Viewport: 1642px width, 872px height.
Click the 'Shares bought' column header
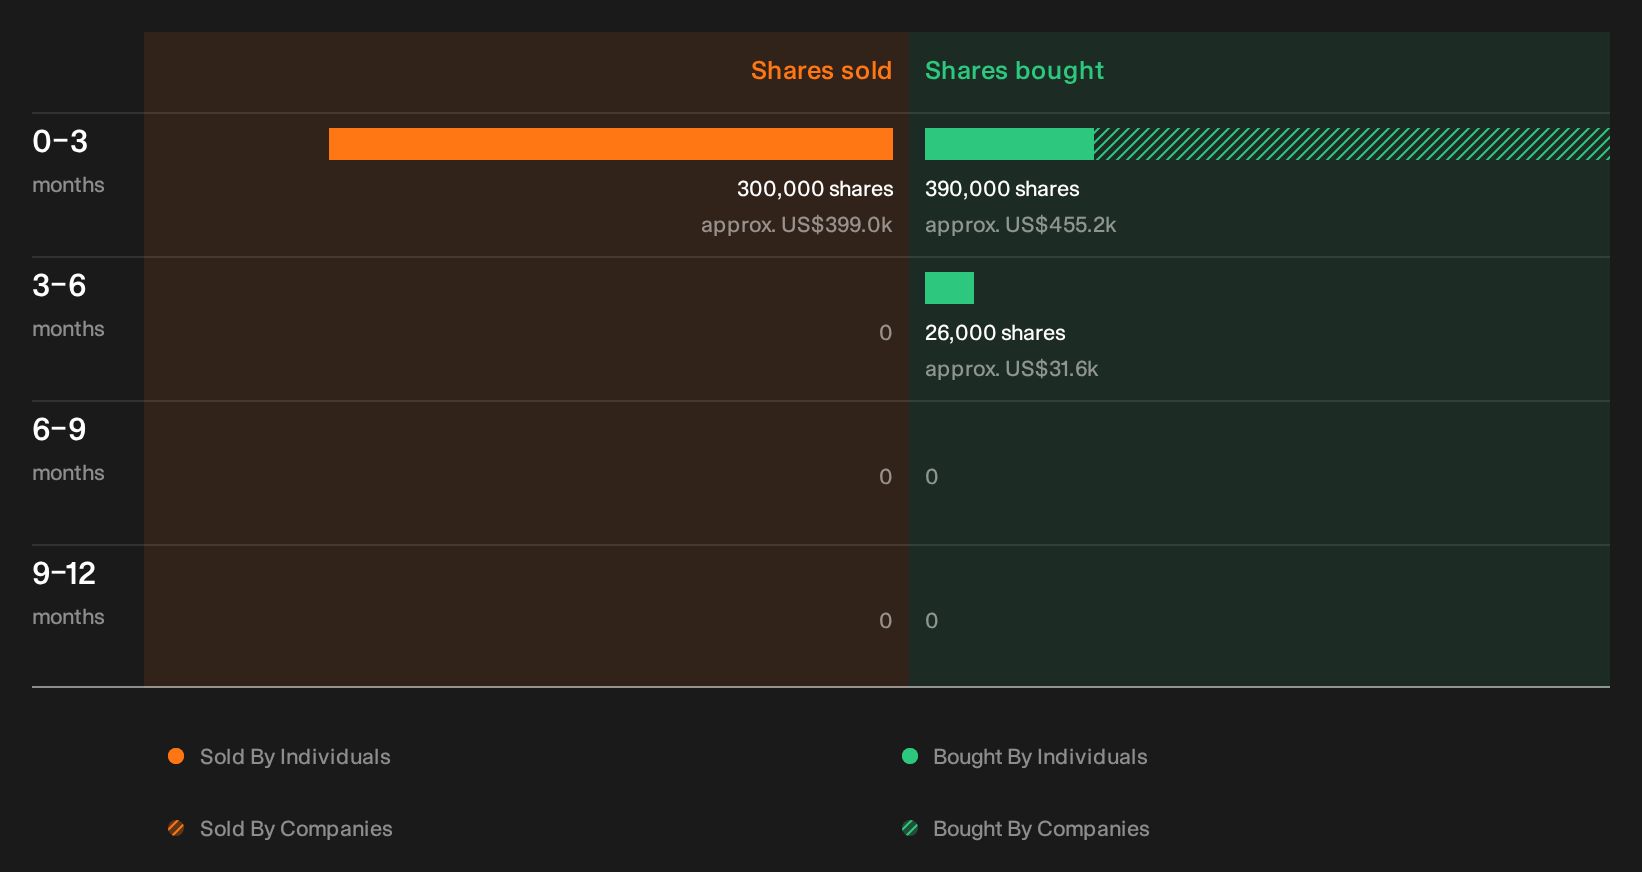pos(1014,71)
